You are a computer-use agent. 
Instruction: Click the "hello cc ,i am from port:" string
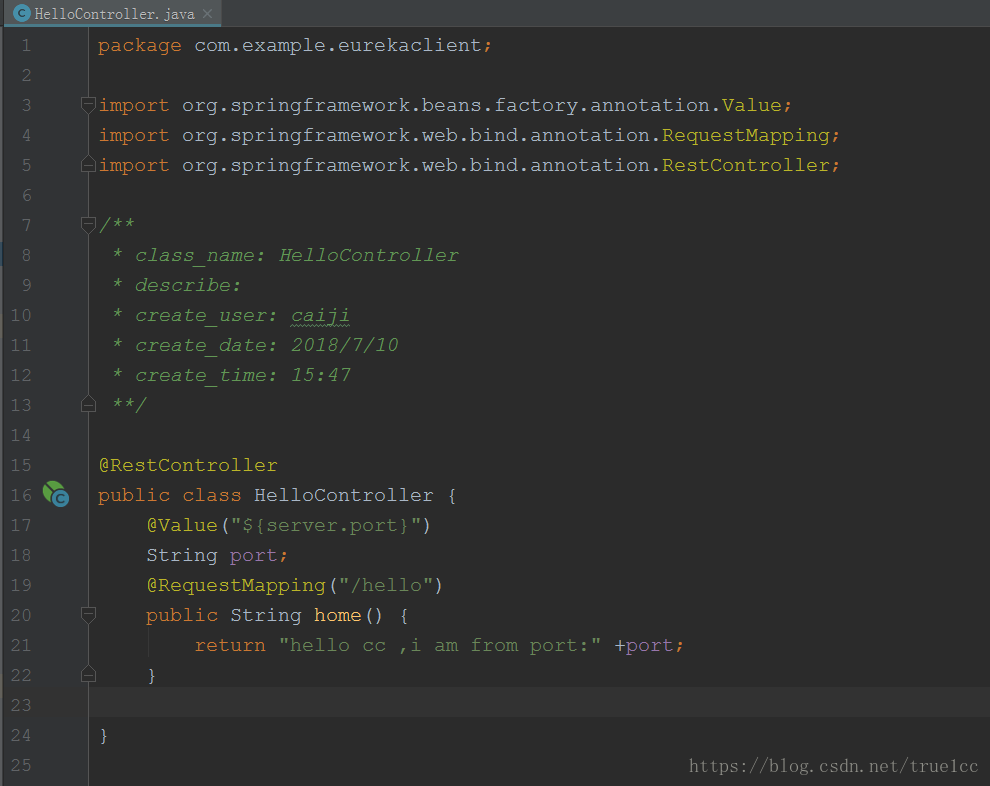pyautogui.click(x=439, y=645)
